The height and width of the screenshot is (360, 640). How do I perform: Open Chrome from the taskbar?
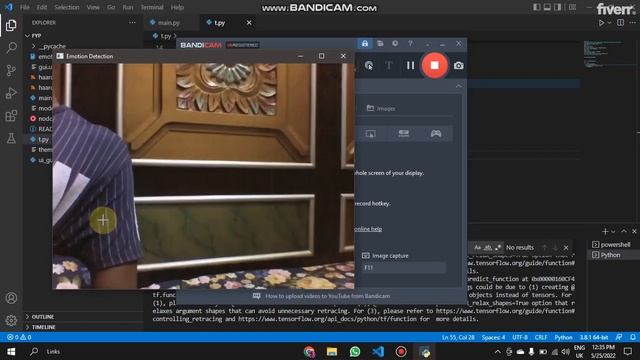[309, 351]
